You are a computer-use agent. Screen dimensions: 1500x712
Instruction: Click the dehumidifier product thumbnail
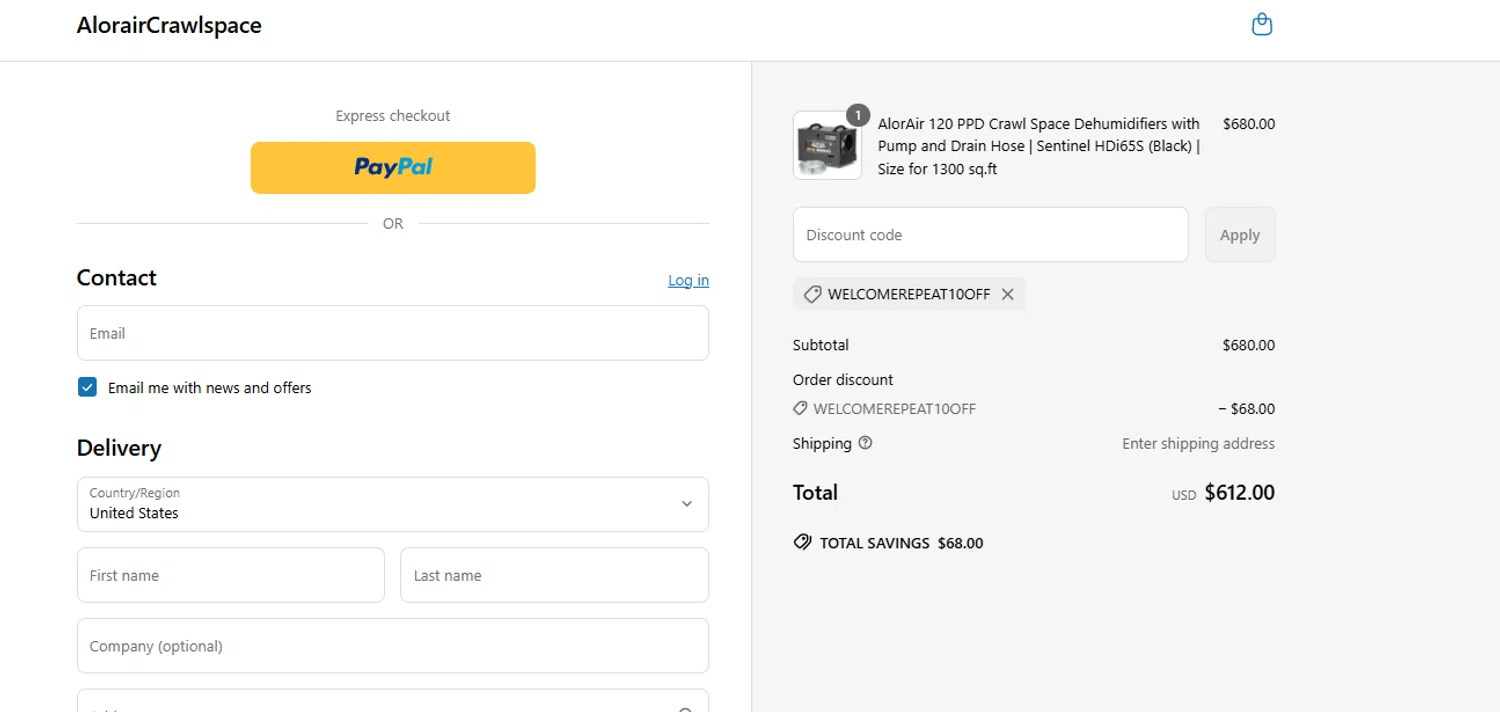(827, 146)
